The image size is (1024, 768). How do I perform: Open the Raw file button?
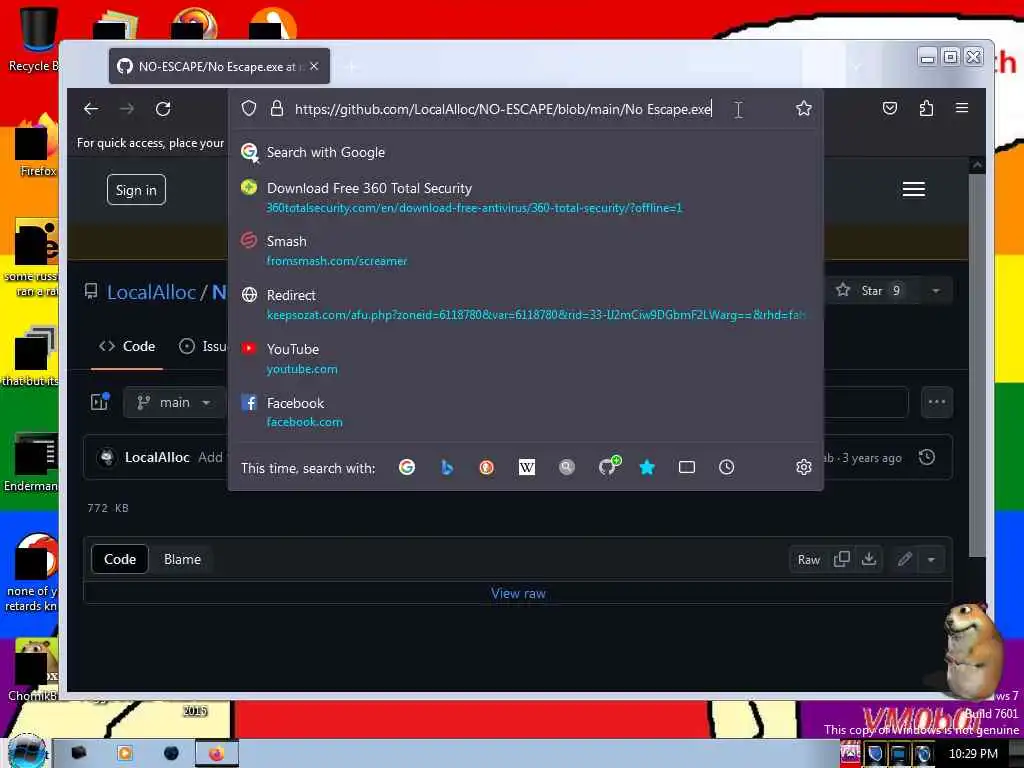pyautogui.click(x=808, y=560)
